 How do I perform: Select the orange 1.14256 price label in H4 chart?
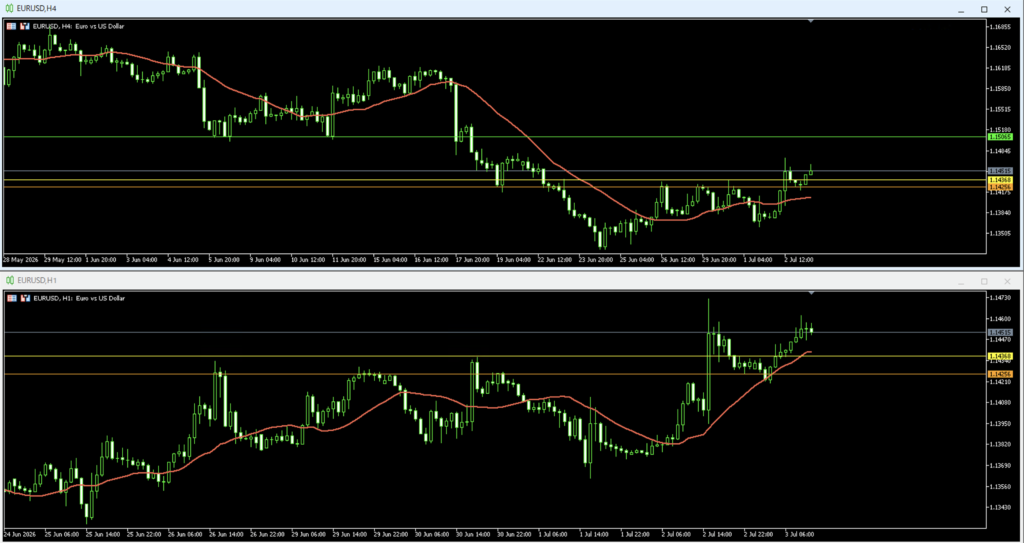1000,187
